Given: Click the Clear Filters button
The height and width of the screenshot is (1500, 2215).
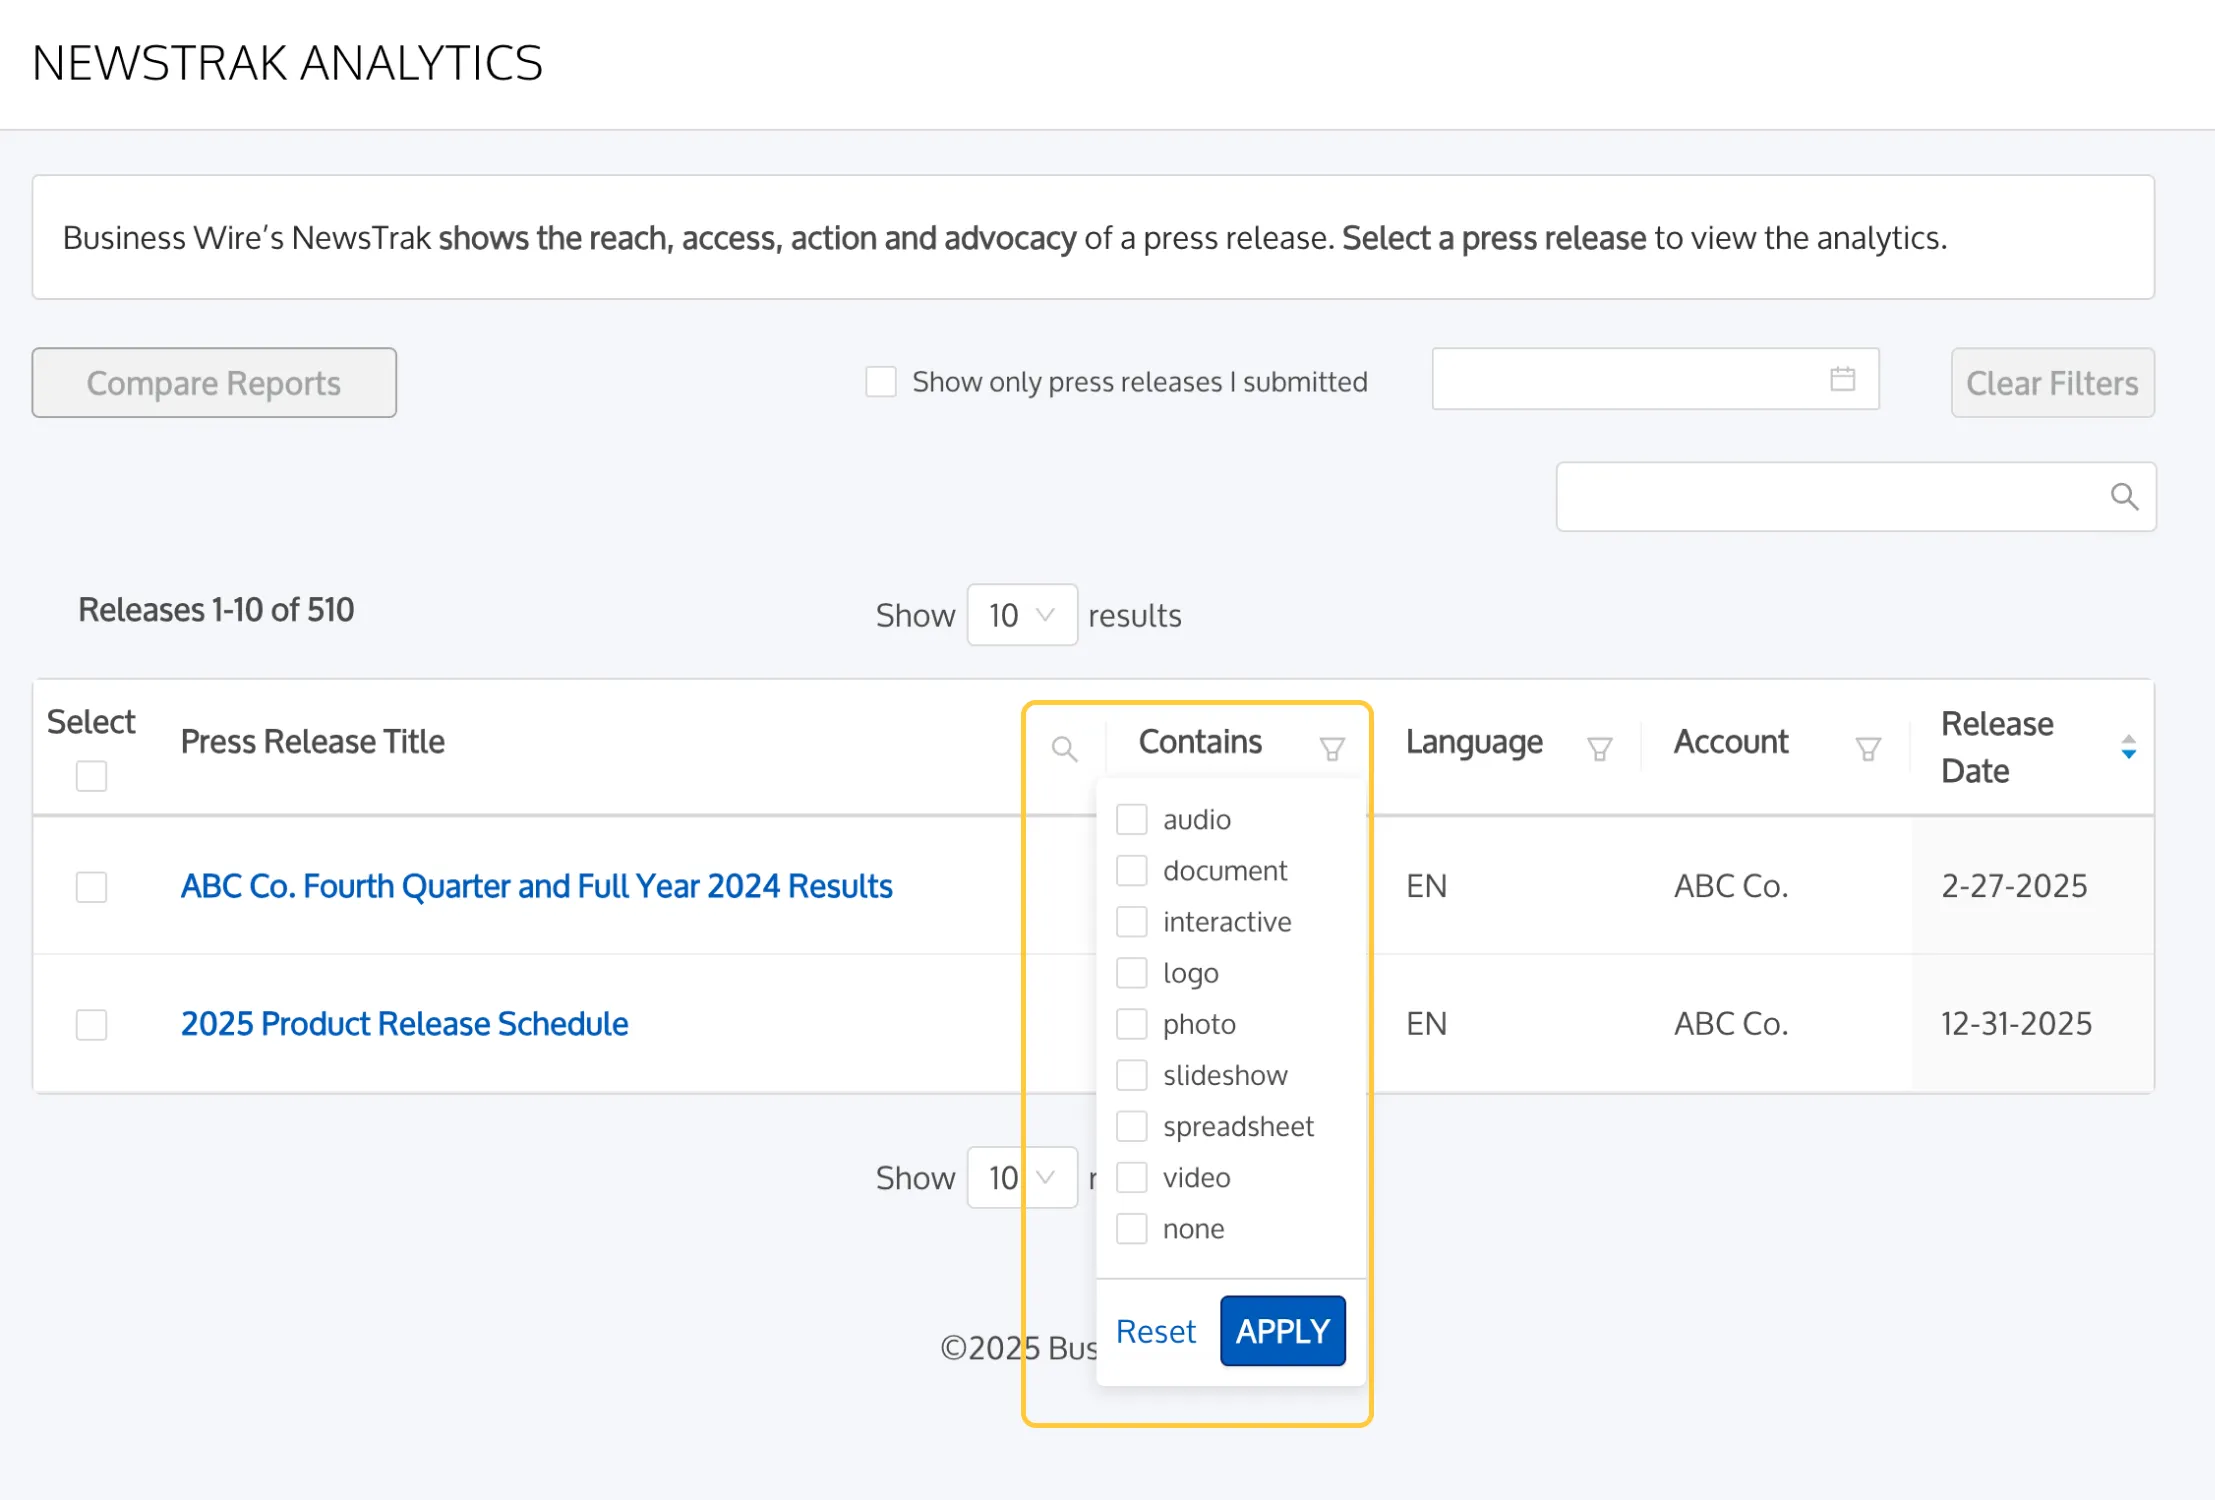Looking at the screenshot, I should tap(2052, 383).
